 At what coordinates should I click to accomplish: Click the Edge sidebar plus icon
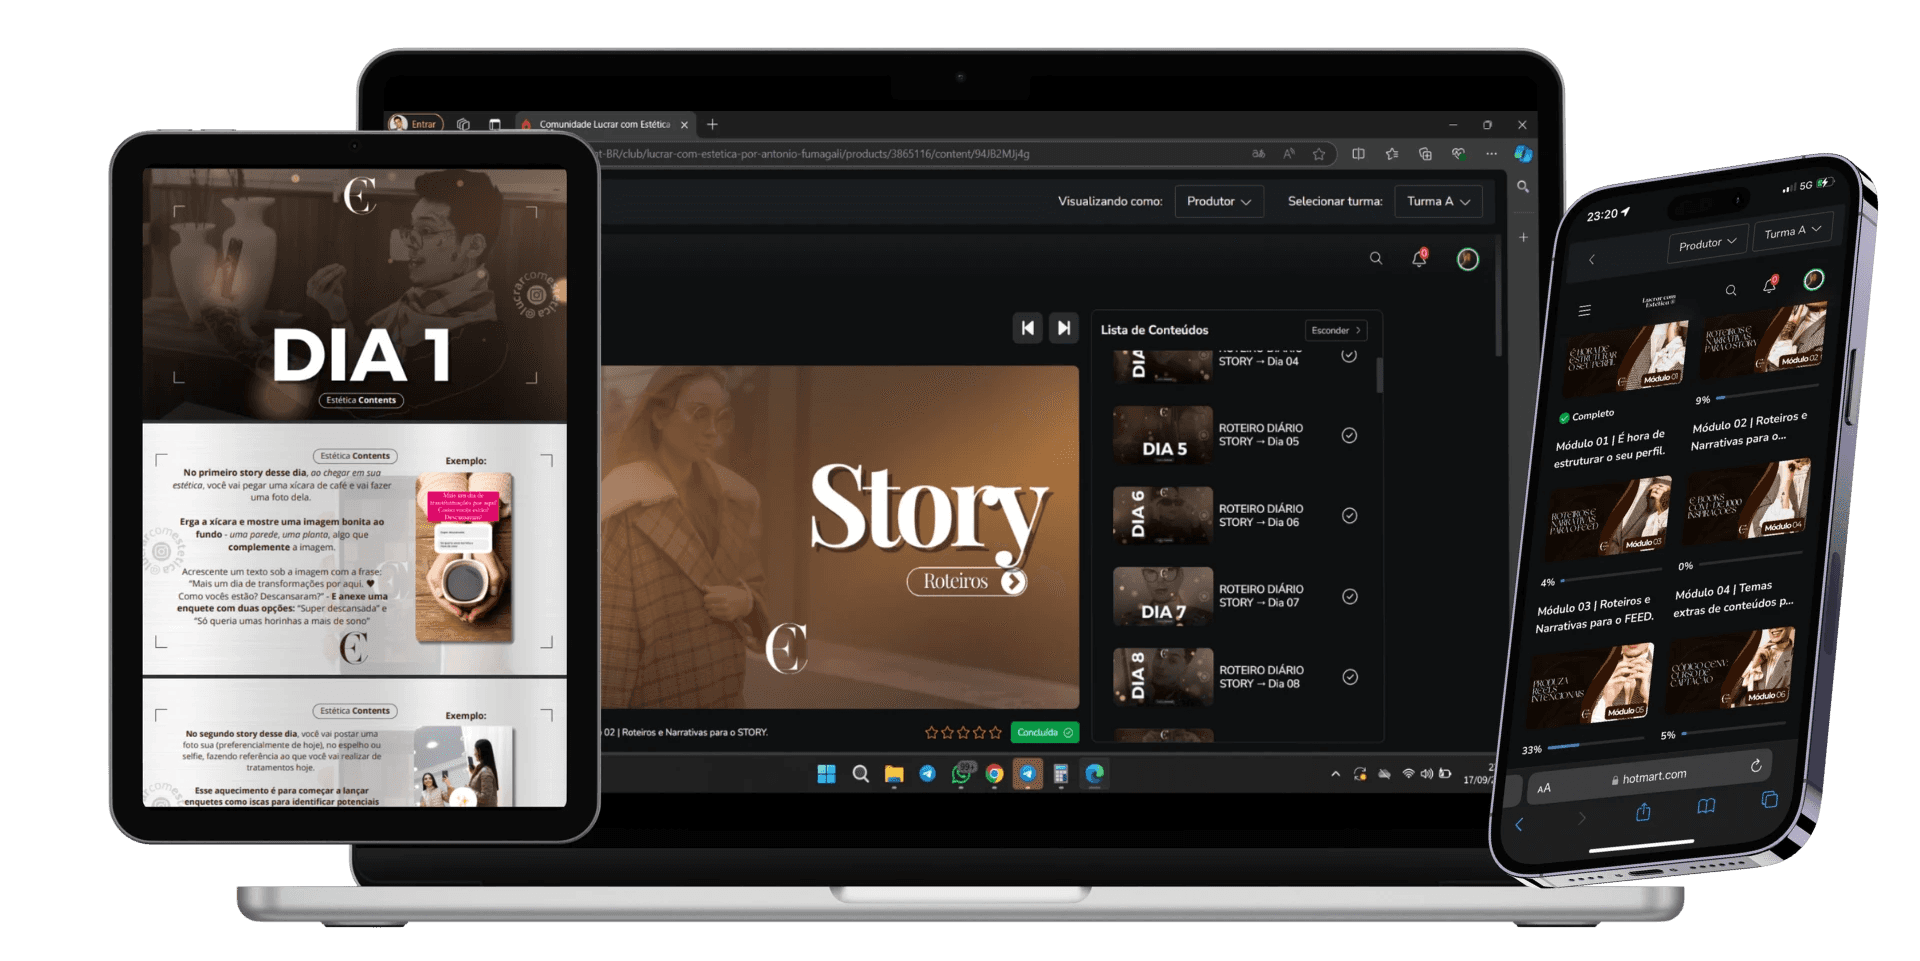[1523, 237]
